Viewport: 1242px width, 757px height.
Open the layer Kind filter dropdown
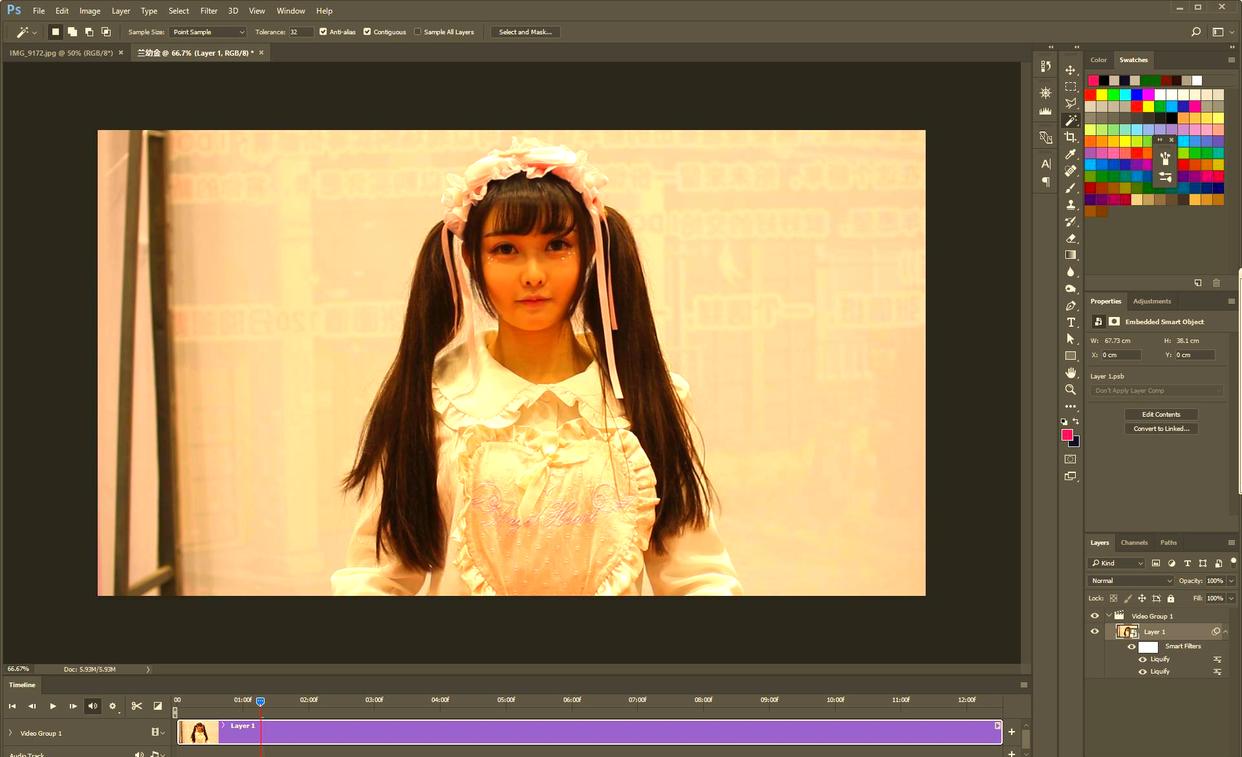click(1117, 563)
